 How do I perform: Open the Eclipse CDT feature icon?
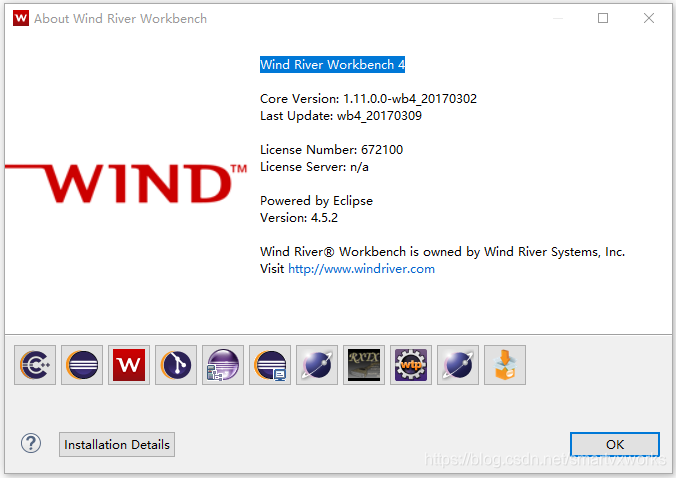(x=35, y=365)
